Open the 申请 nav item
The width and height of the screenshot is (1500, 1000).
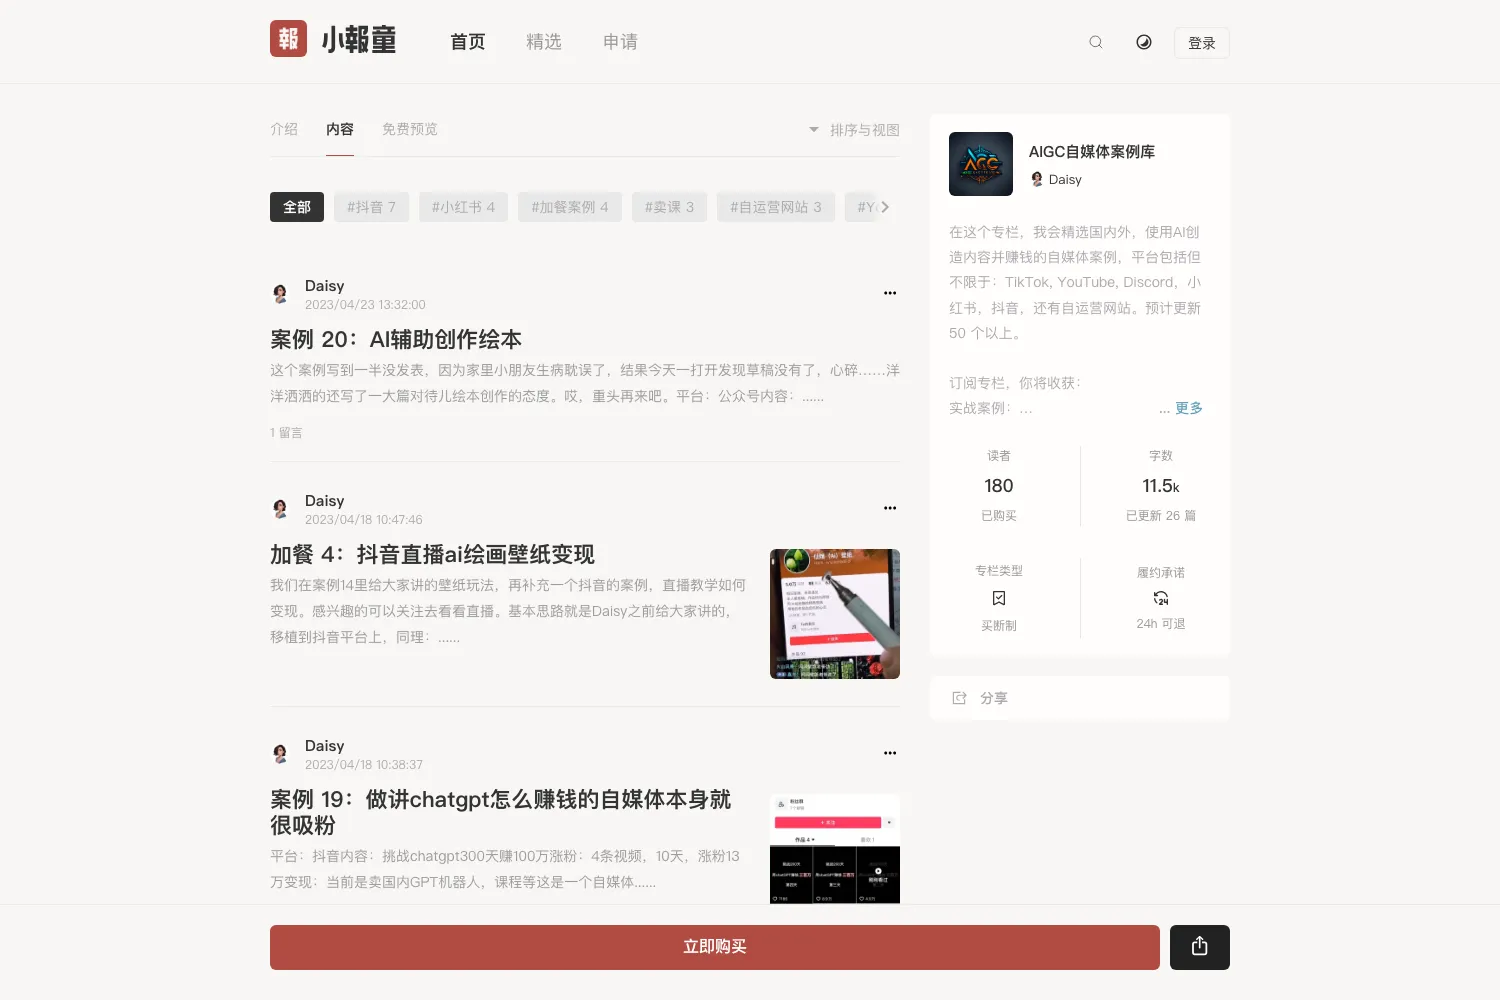tap(620, 42)
